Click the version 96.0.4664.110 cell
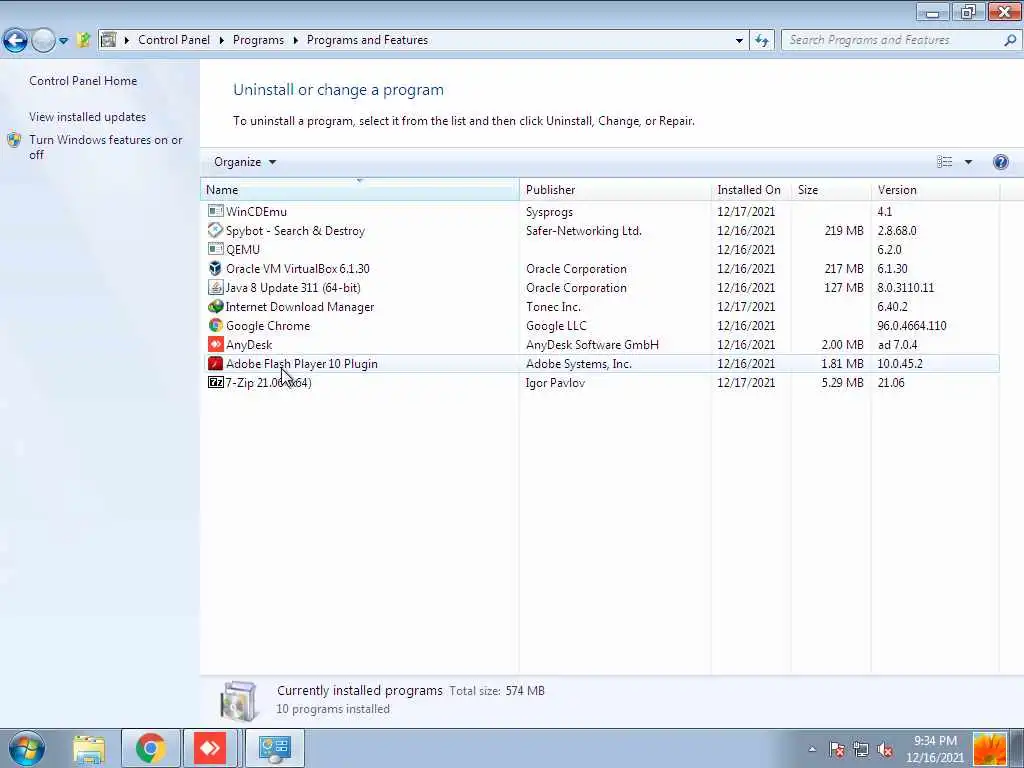Screen dimensions: 1024x768 click(912, 325)
